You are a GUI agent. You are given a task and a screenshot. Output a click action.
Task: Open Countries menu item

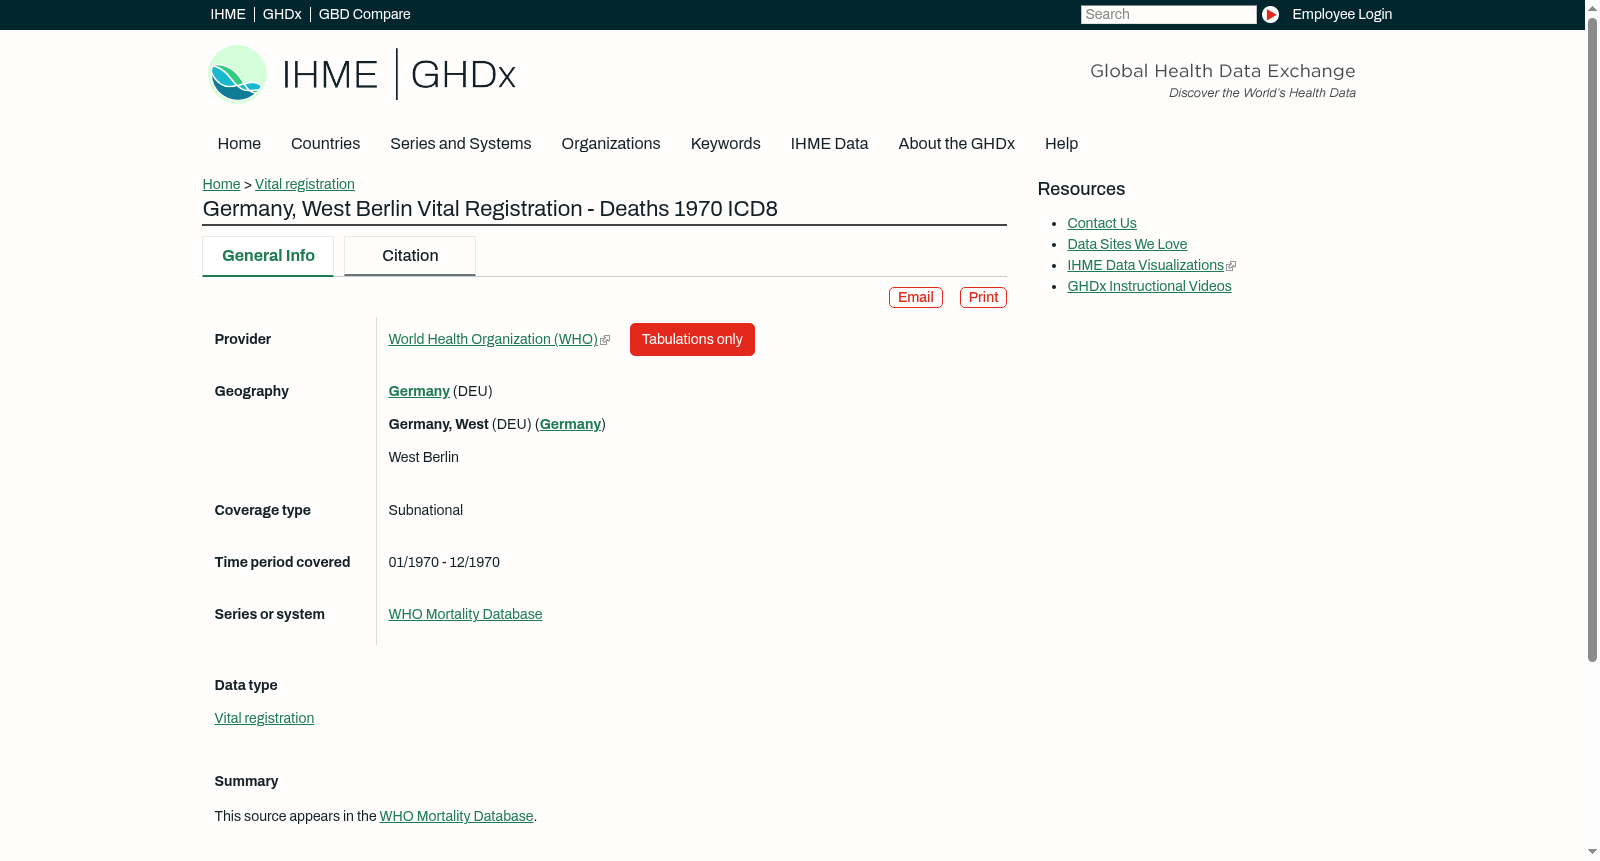[x=325, y=144]
